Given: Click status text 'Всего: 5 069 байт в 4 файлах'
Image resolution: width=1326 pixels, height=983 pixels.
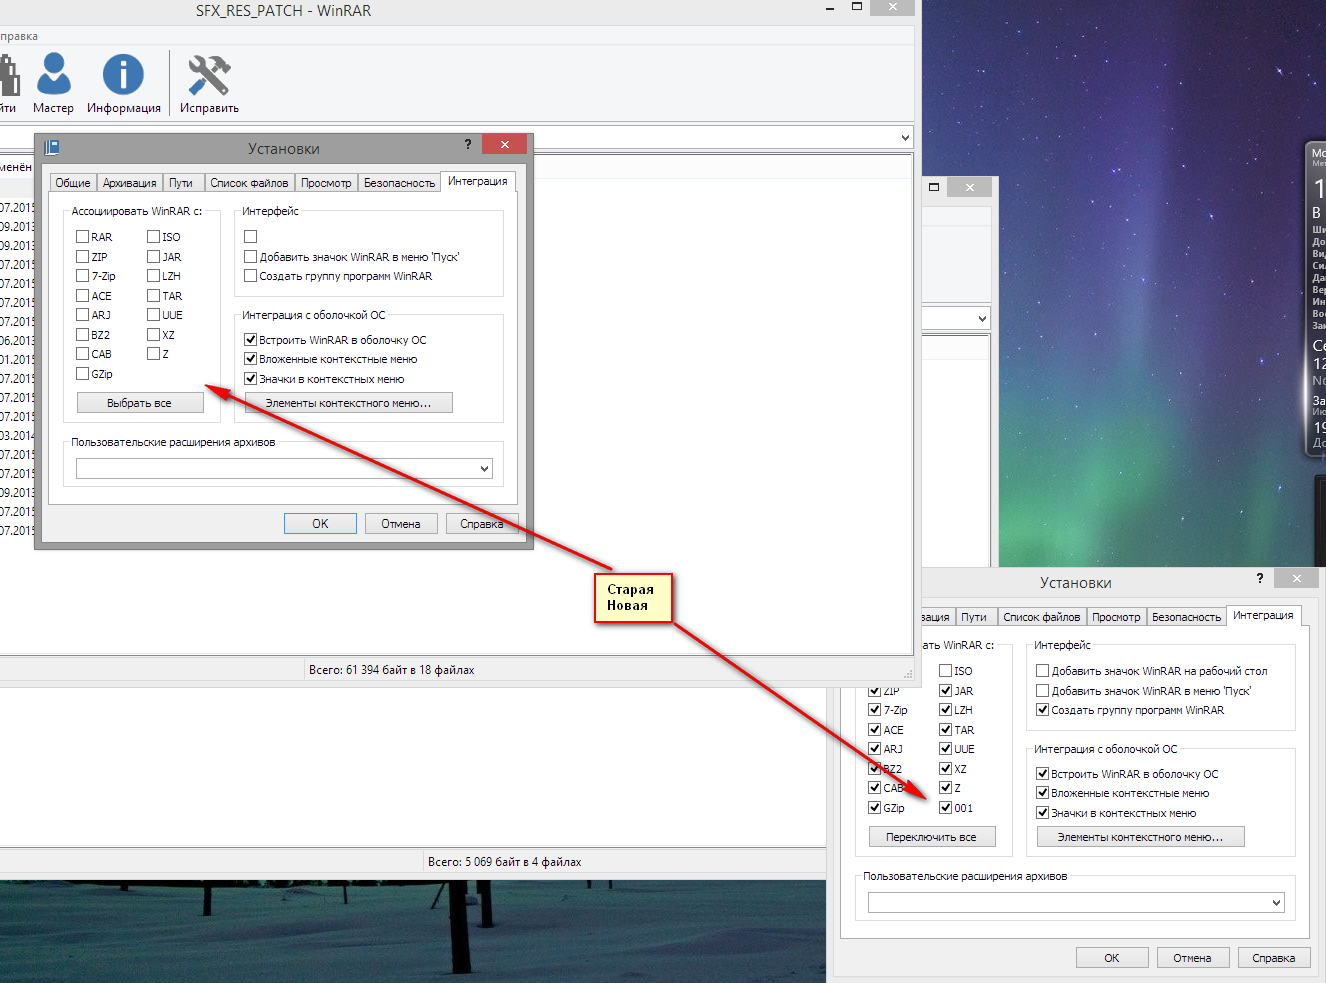Looking at the screenshot, I should (x=505, y=861).
